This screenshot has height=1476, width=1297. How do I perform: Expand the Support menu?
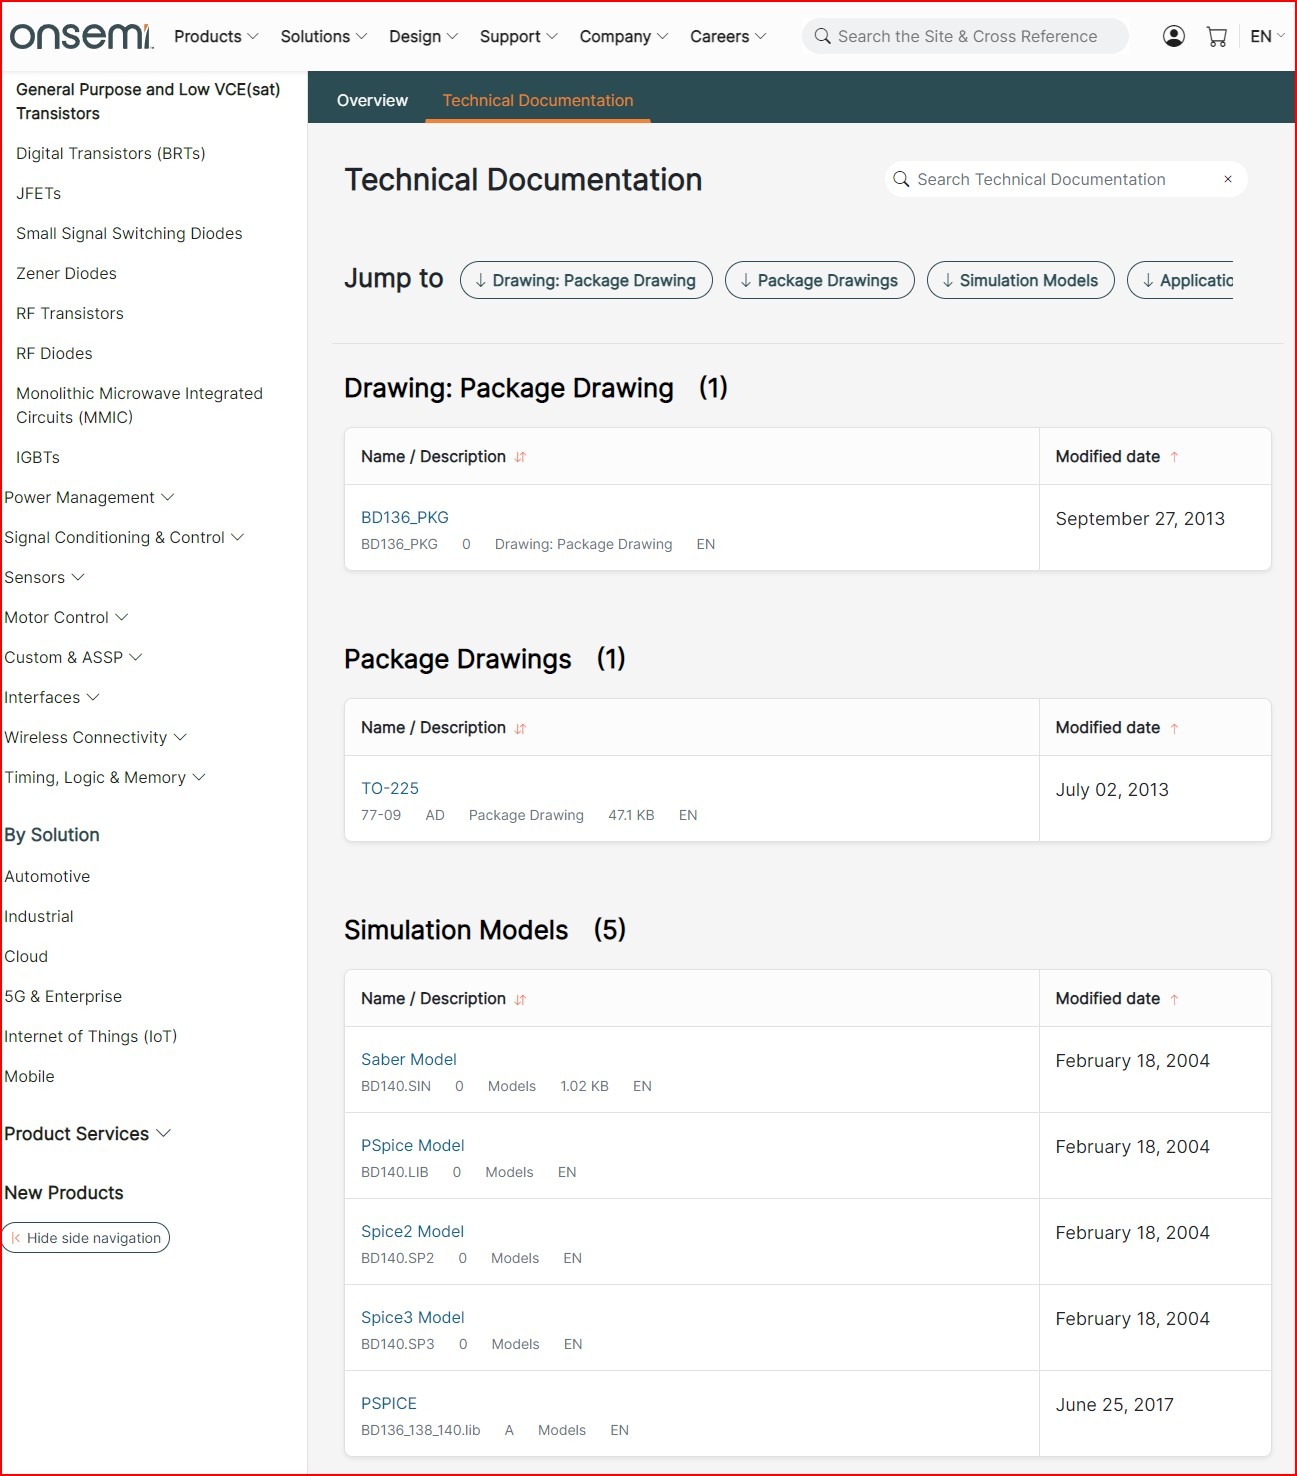(518, 36)
